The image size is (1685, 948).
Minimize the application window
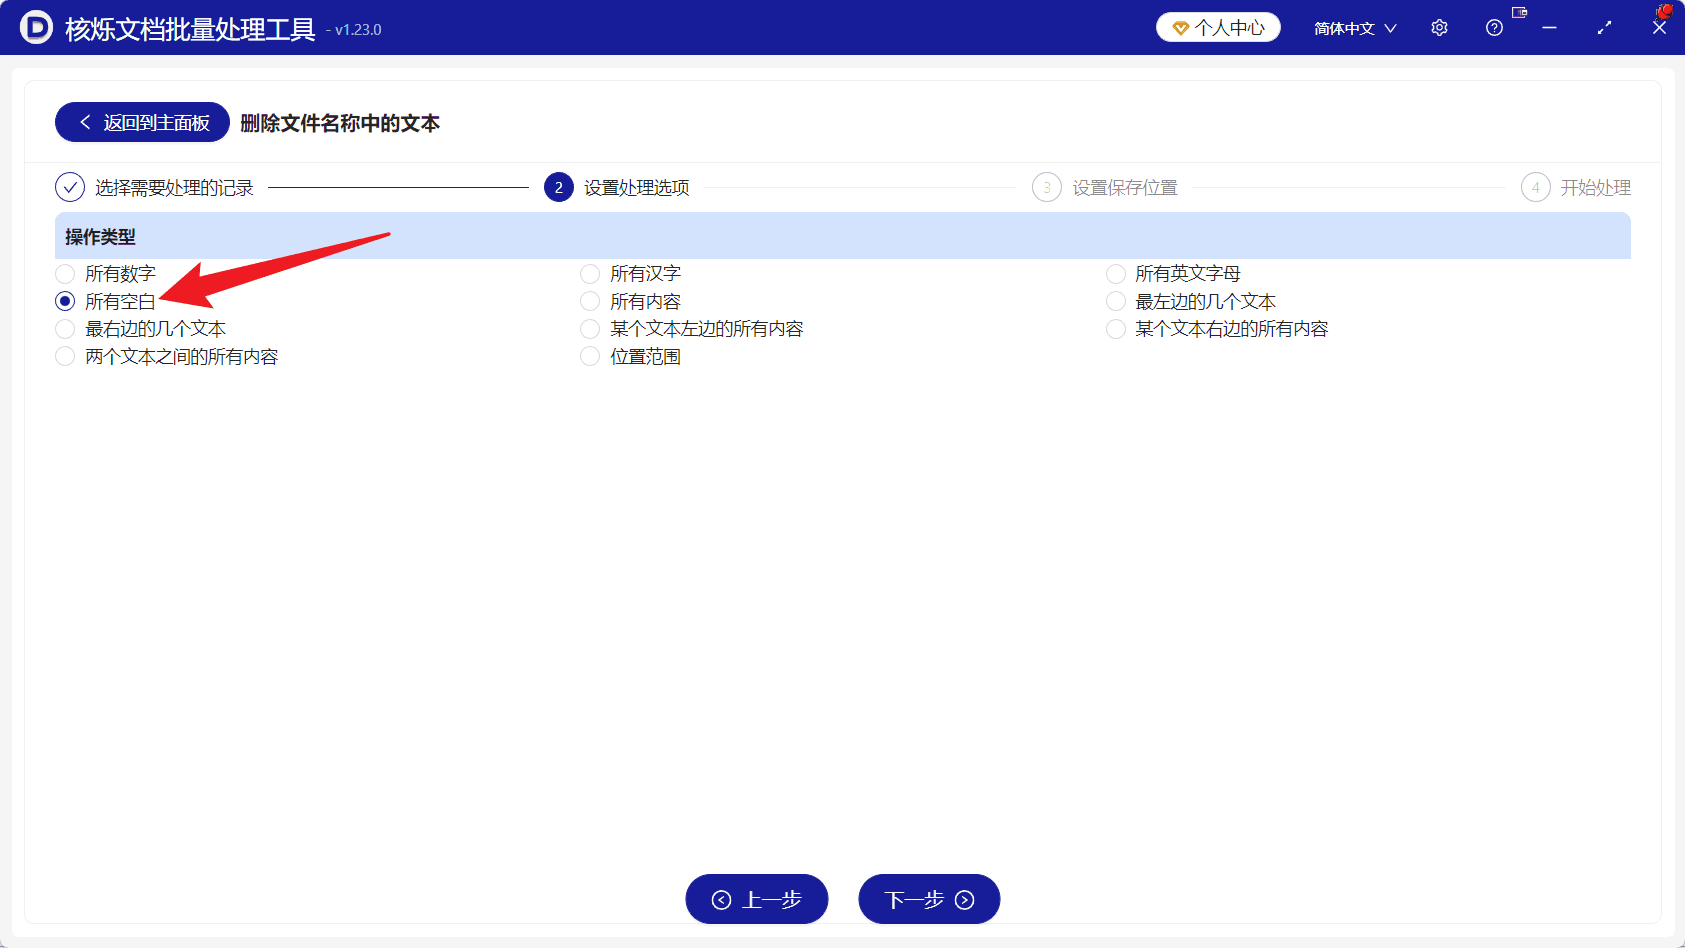pyautogui.click(x=1549, y=28)
